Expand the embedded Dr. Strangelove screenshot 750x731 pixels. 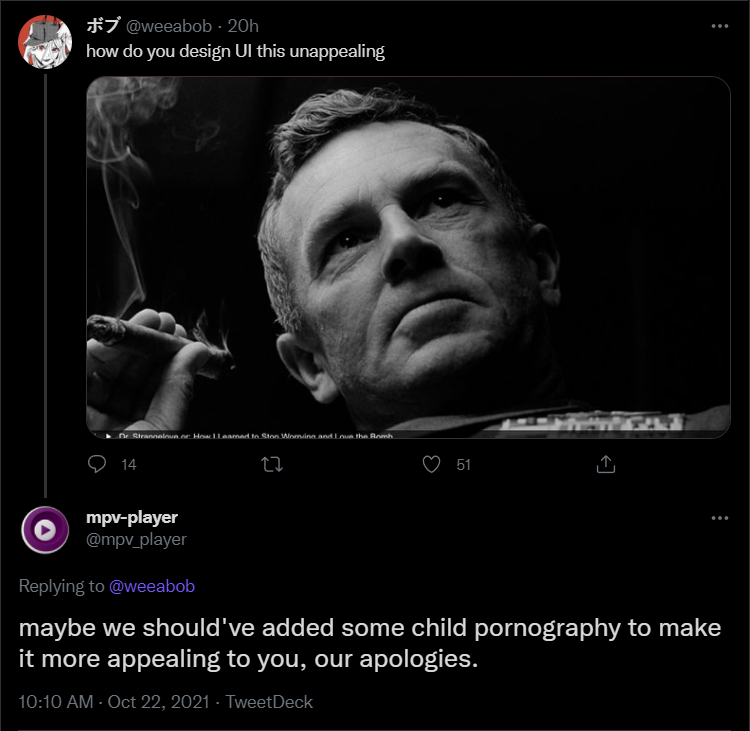pyautogui.click(x=408, y=257)
